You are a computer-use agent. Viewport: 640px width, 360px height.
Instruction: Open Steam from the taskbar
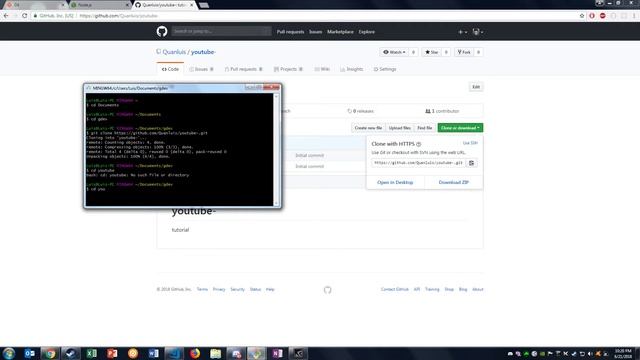71,353
